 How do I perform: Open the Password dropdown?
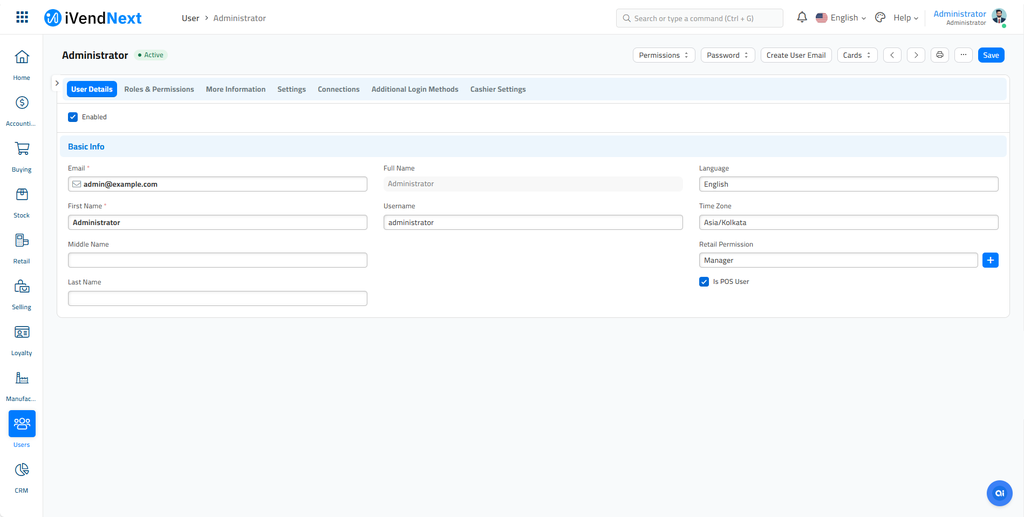728,55
